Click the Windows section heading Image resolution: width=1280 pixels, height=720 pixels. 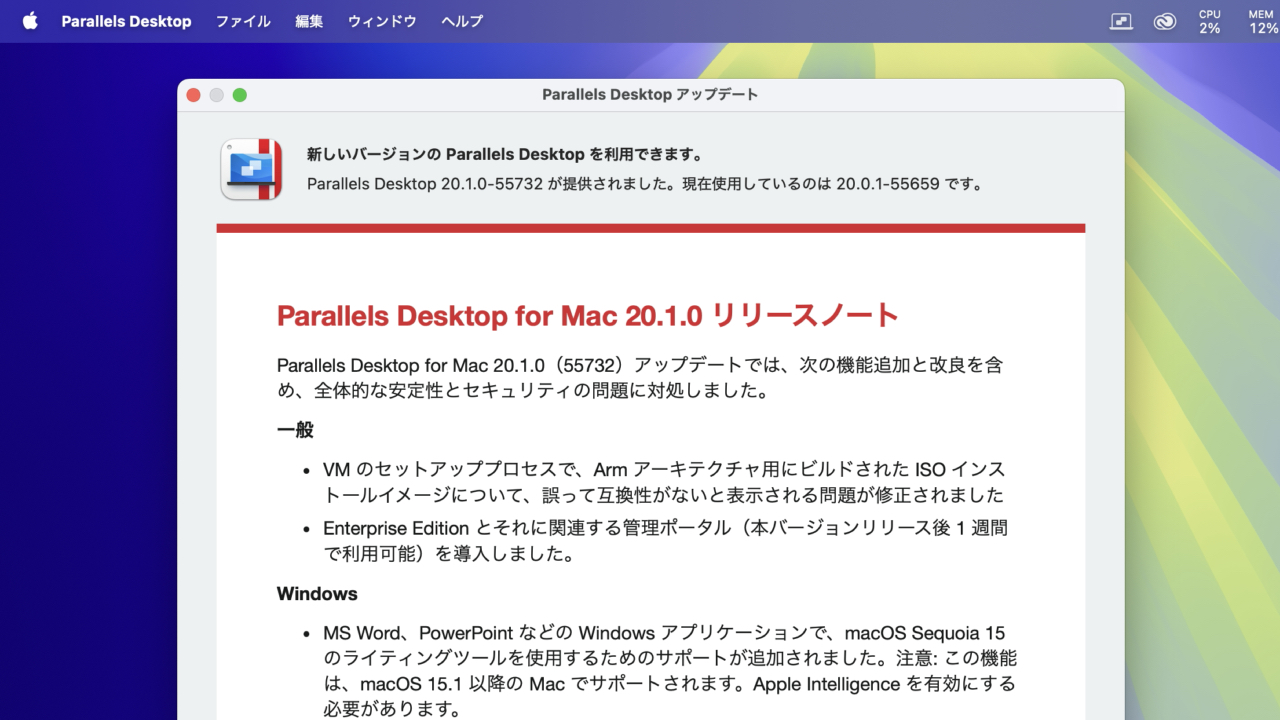coord(317,594)
